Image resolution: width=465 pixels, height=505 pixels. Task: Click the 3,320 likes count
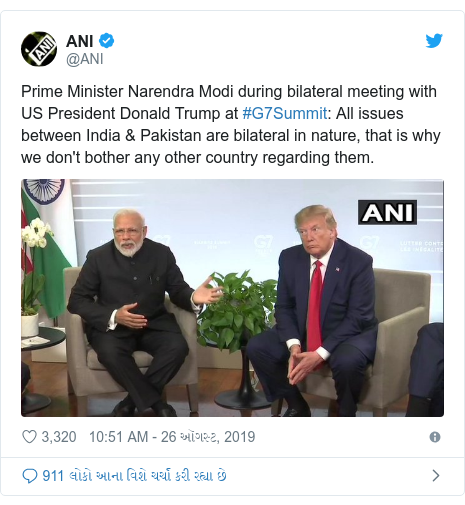tap(59, 437)
